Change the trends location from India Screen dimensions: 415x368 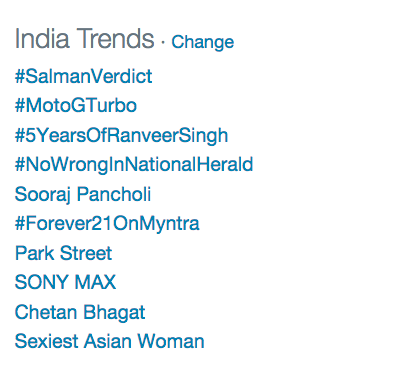pos(203,42)
